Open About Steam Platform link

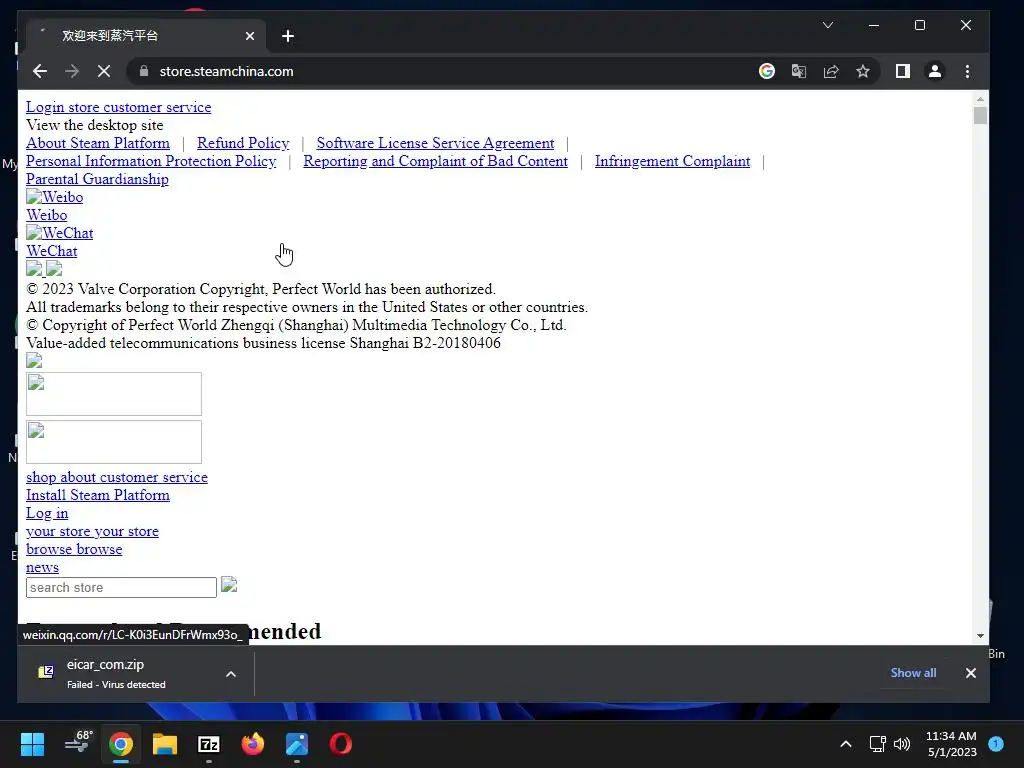(98, 143)
